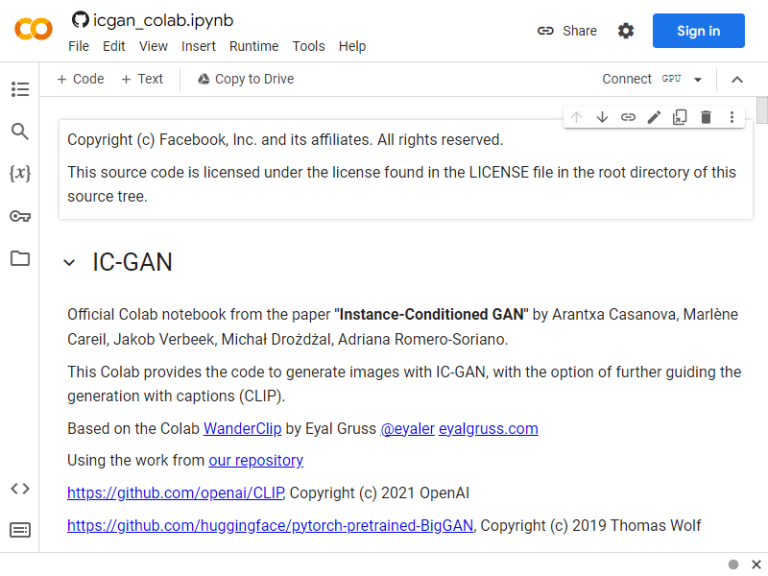
Task: Open the Insert menu
Action: pos(198,46)
